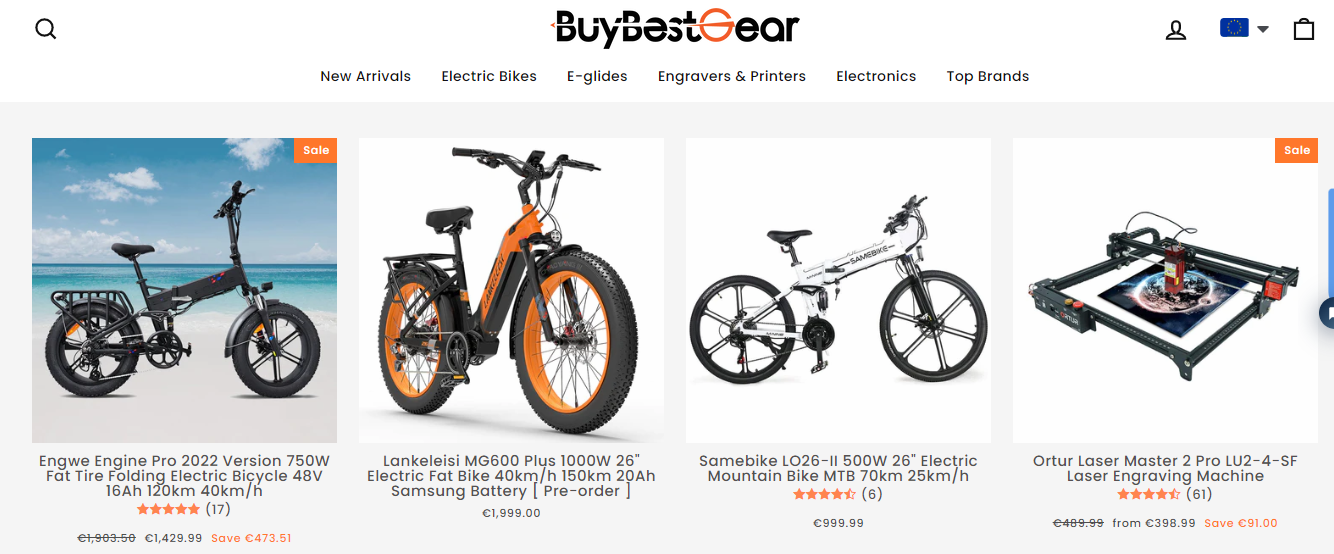This screenshot has width=1334, height=554.
Task: Open the shopping cart icon
Action: point(1303,29)
